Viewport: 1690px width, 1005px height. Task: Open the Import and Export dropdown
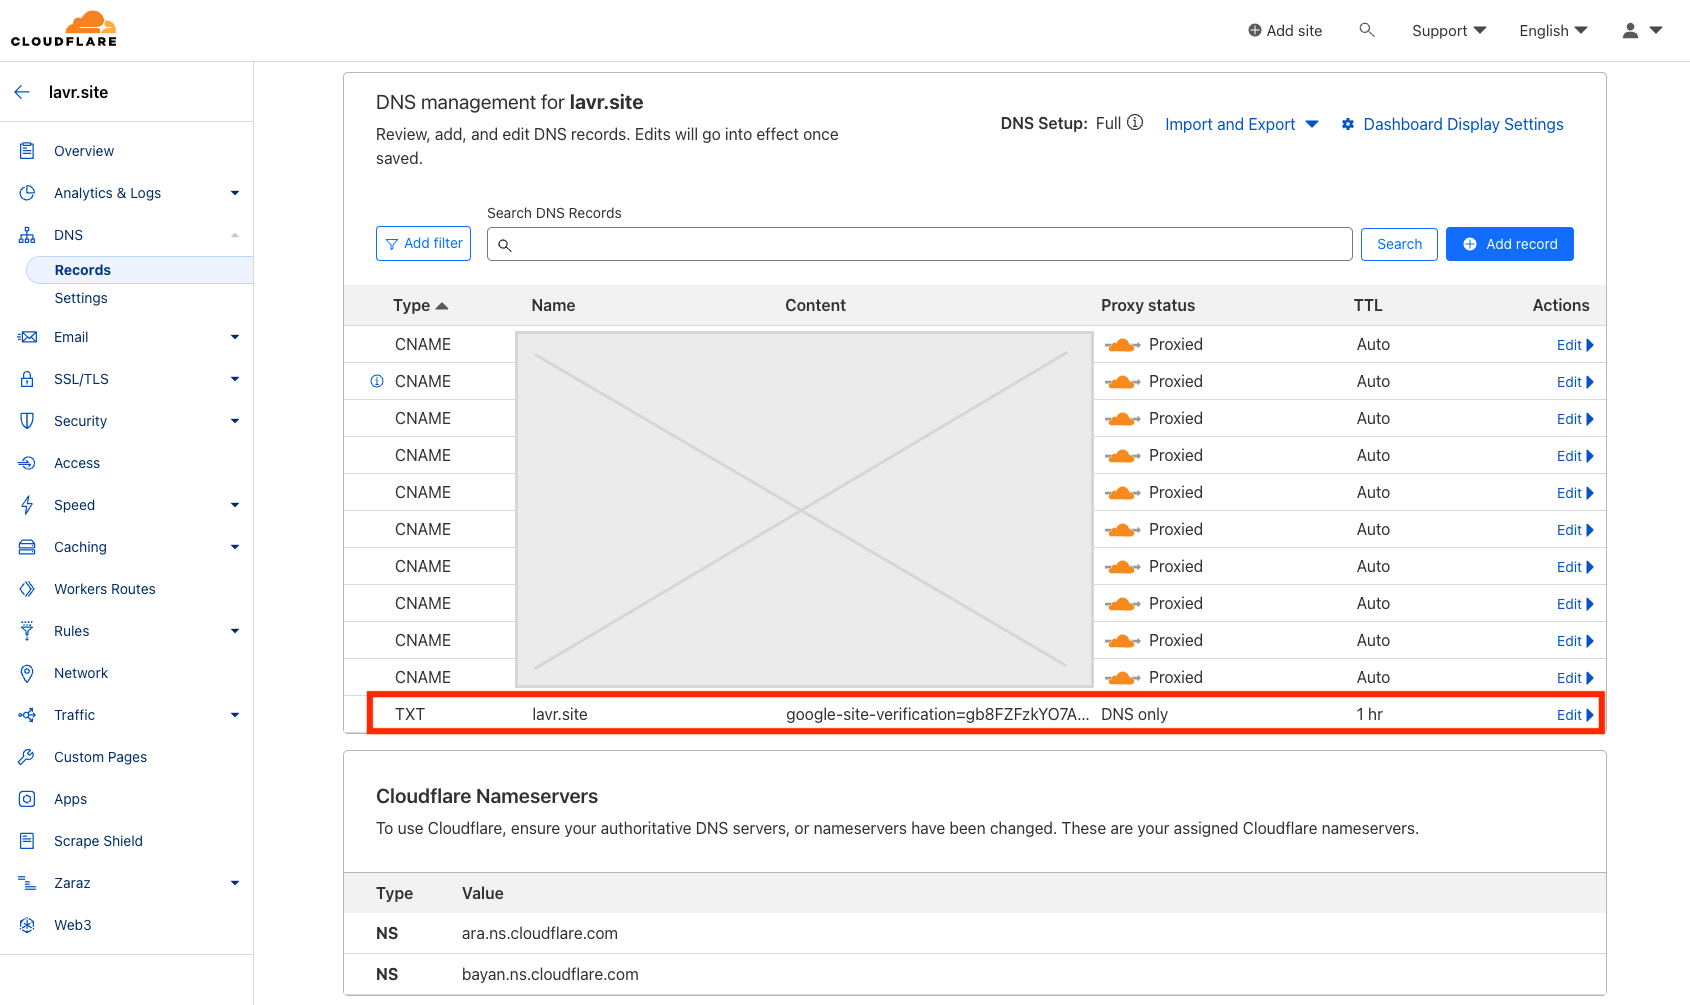coord(1241,124)
